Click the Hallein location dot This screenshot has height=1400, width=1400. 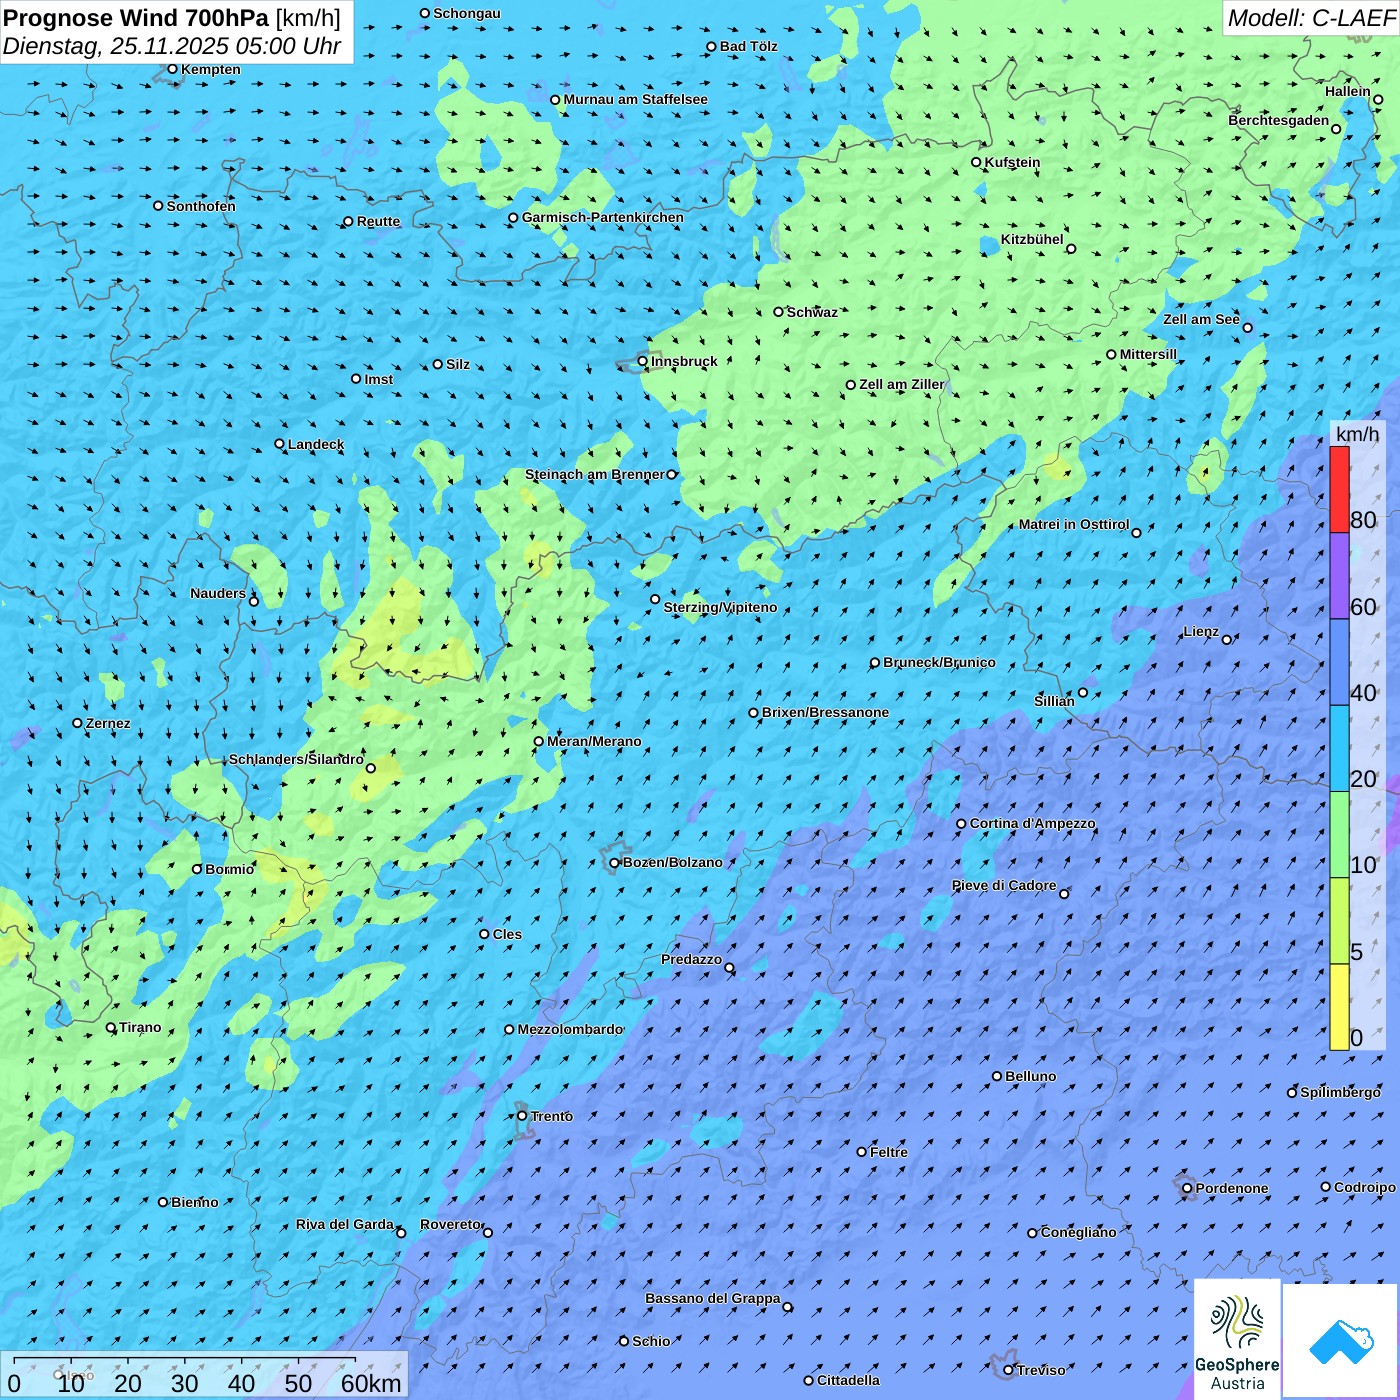click(x=1378, y=99)
